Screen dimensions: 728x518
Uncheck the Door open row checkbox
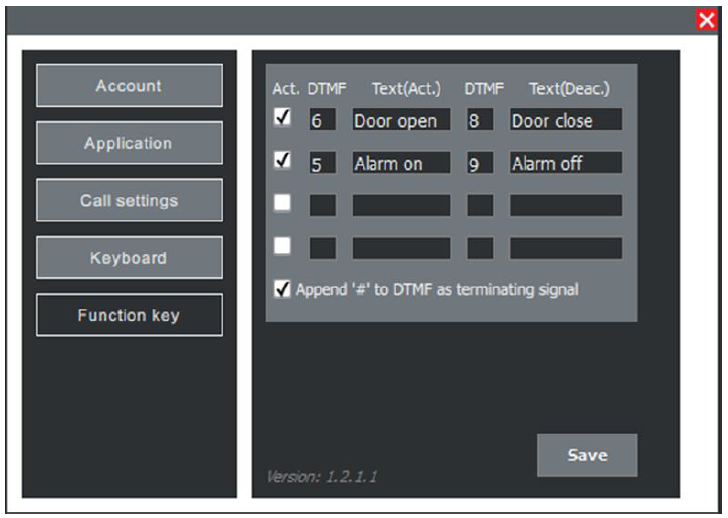point(283,119)
